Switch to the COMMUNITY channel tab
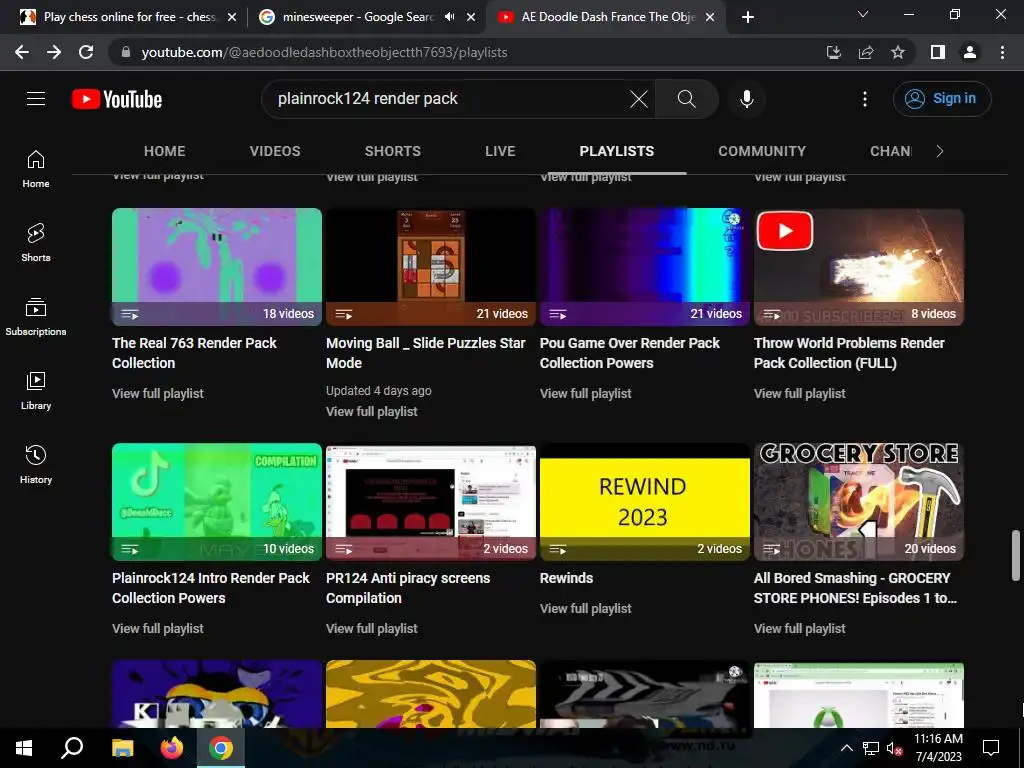This screenshot has width=1024, height=768. [x=762, y=151]
